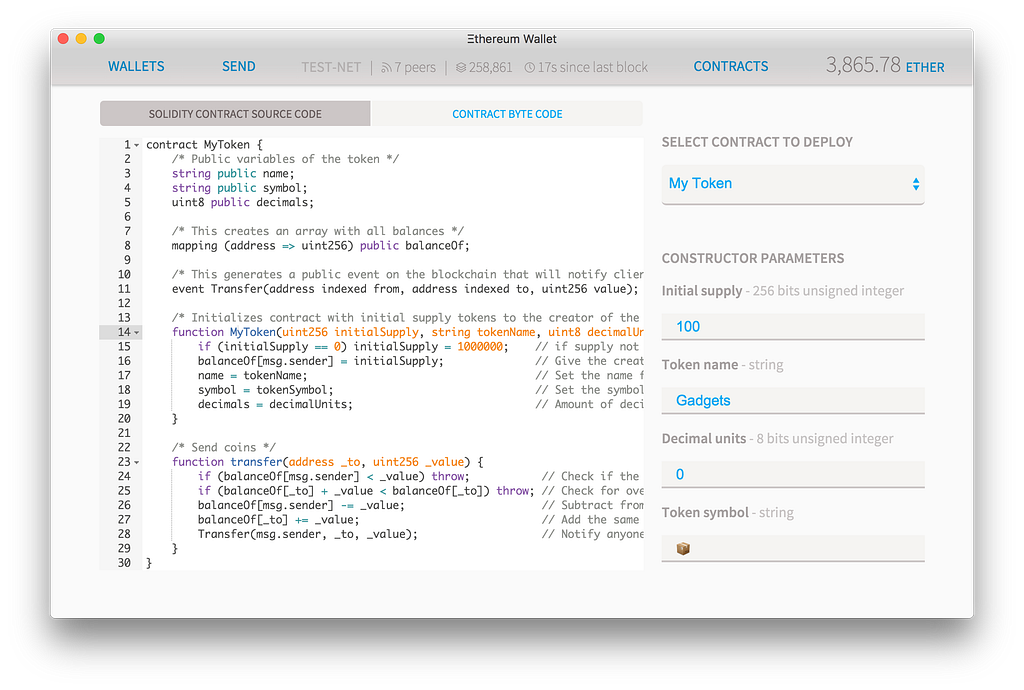Click the mapping balanceOf code line
Viewport: 1024px width, 690px height.
pos(321,245)
